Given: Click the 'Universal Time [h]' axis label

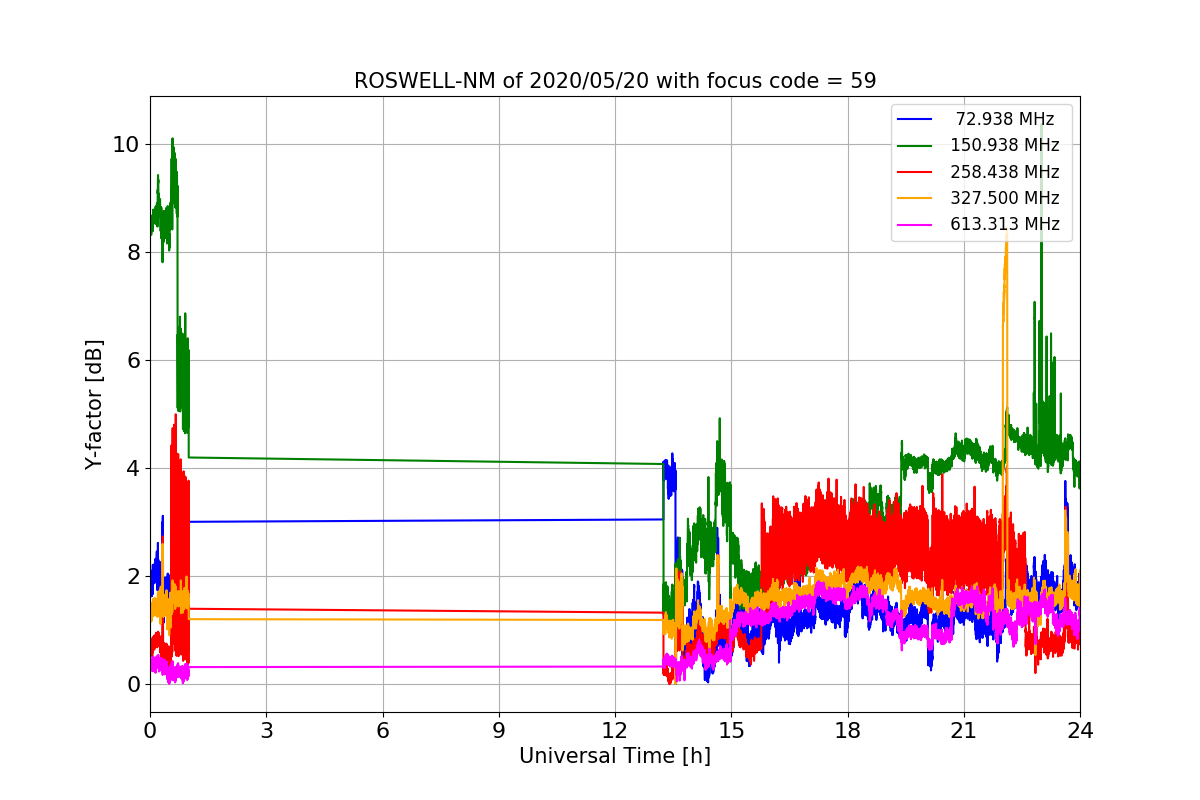Looking at the screenshot, I should [x=615, y=757].
